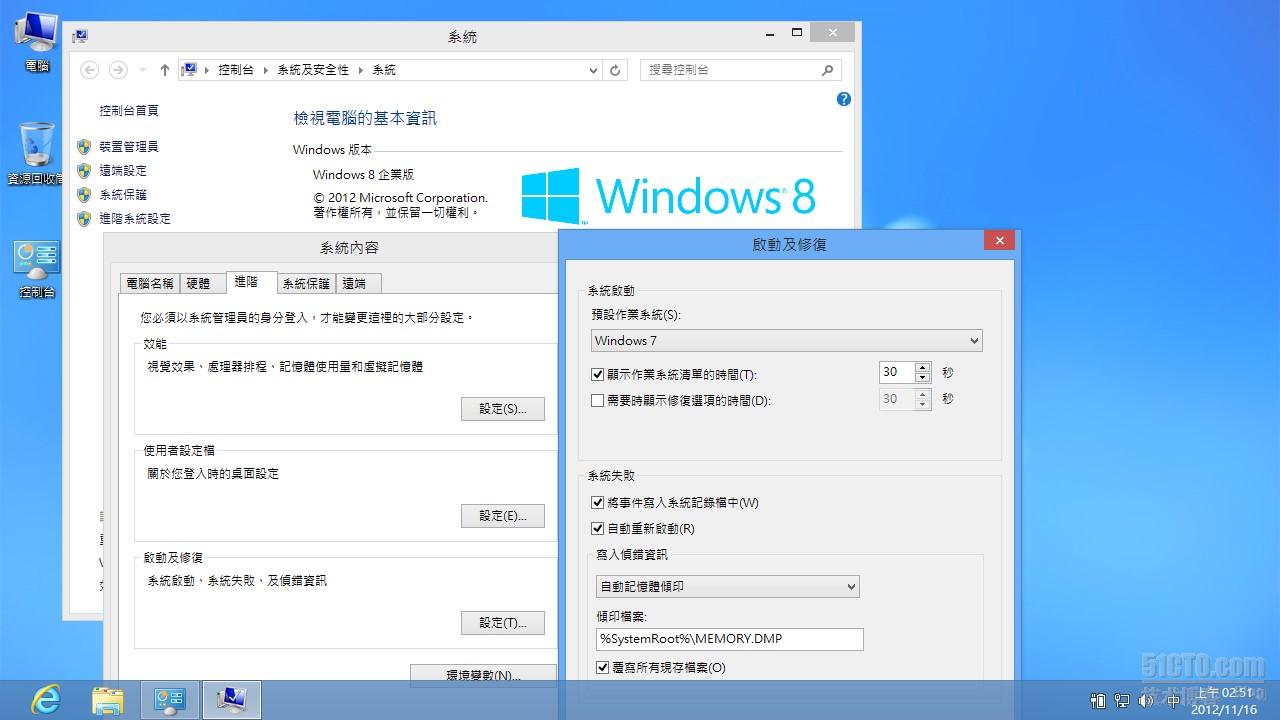Click 設定(E) button under 使用者設定檔
Viewport: 1280px width, 720px height.
pyautogui.click(x=503, y=516)
